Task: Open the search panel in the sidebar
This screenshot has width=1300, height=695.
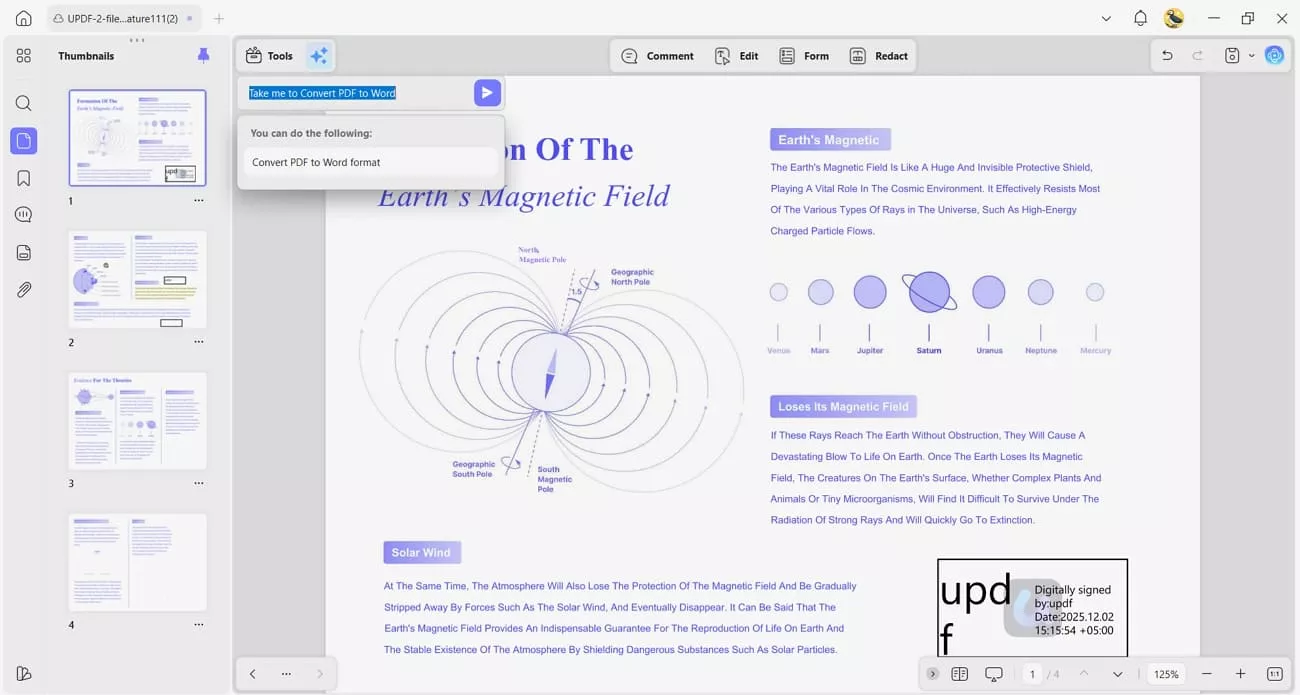Action: pyautogui.click(x=23, y=103)
